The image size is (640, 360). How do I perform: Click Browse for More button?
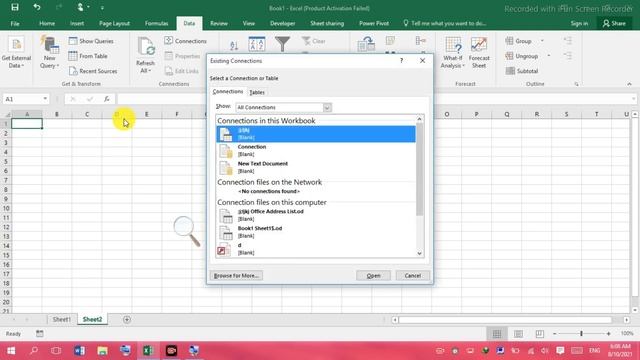[236, 276]
